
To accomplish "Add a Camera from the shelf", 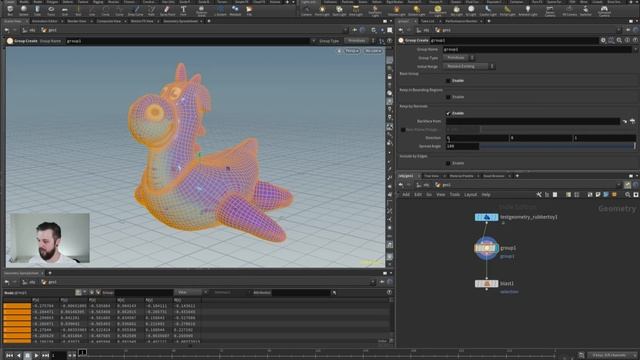I will pos(306,11).
